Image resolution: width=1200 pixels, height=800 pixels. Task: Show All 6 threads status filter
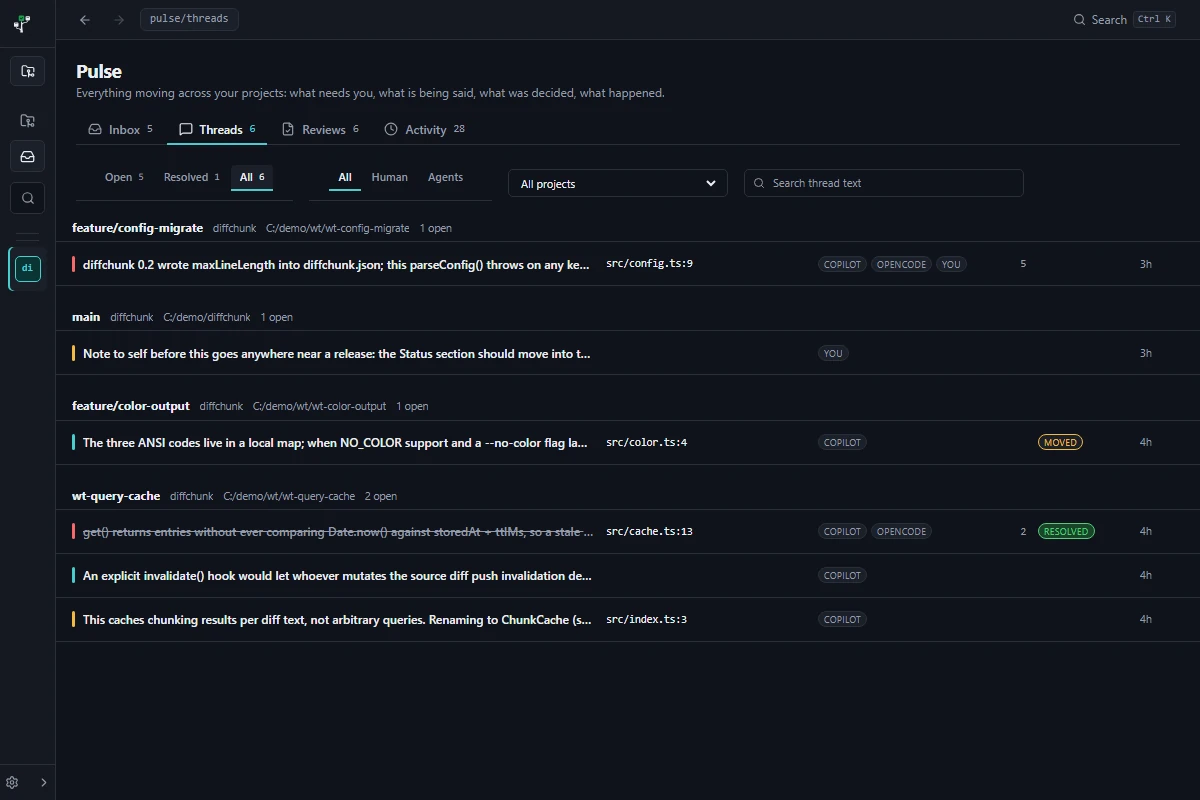tap(252, 177)
